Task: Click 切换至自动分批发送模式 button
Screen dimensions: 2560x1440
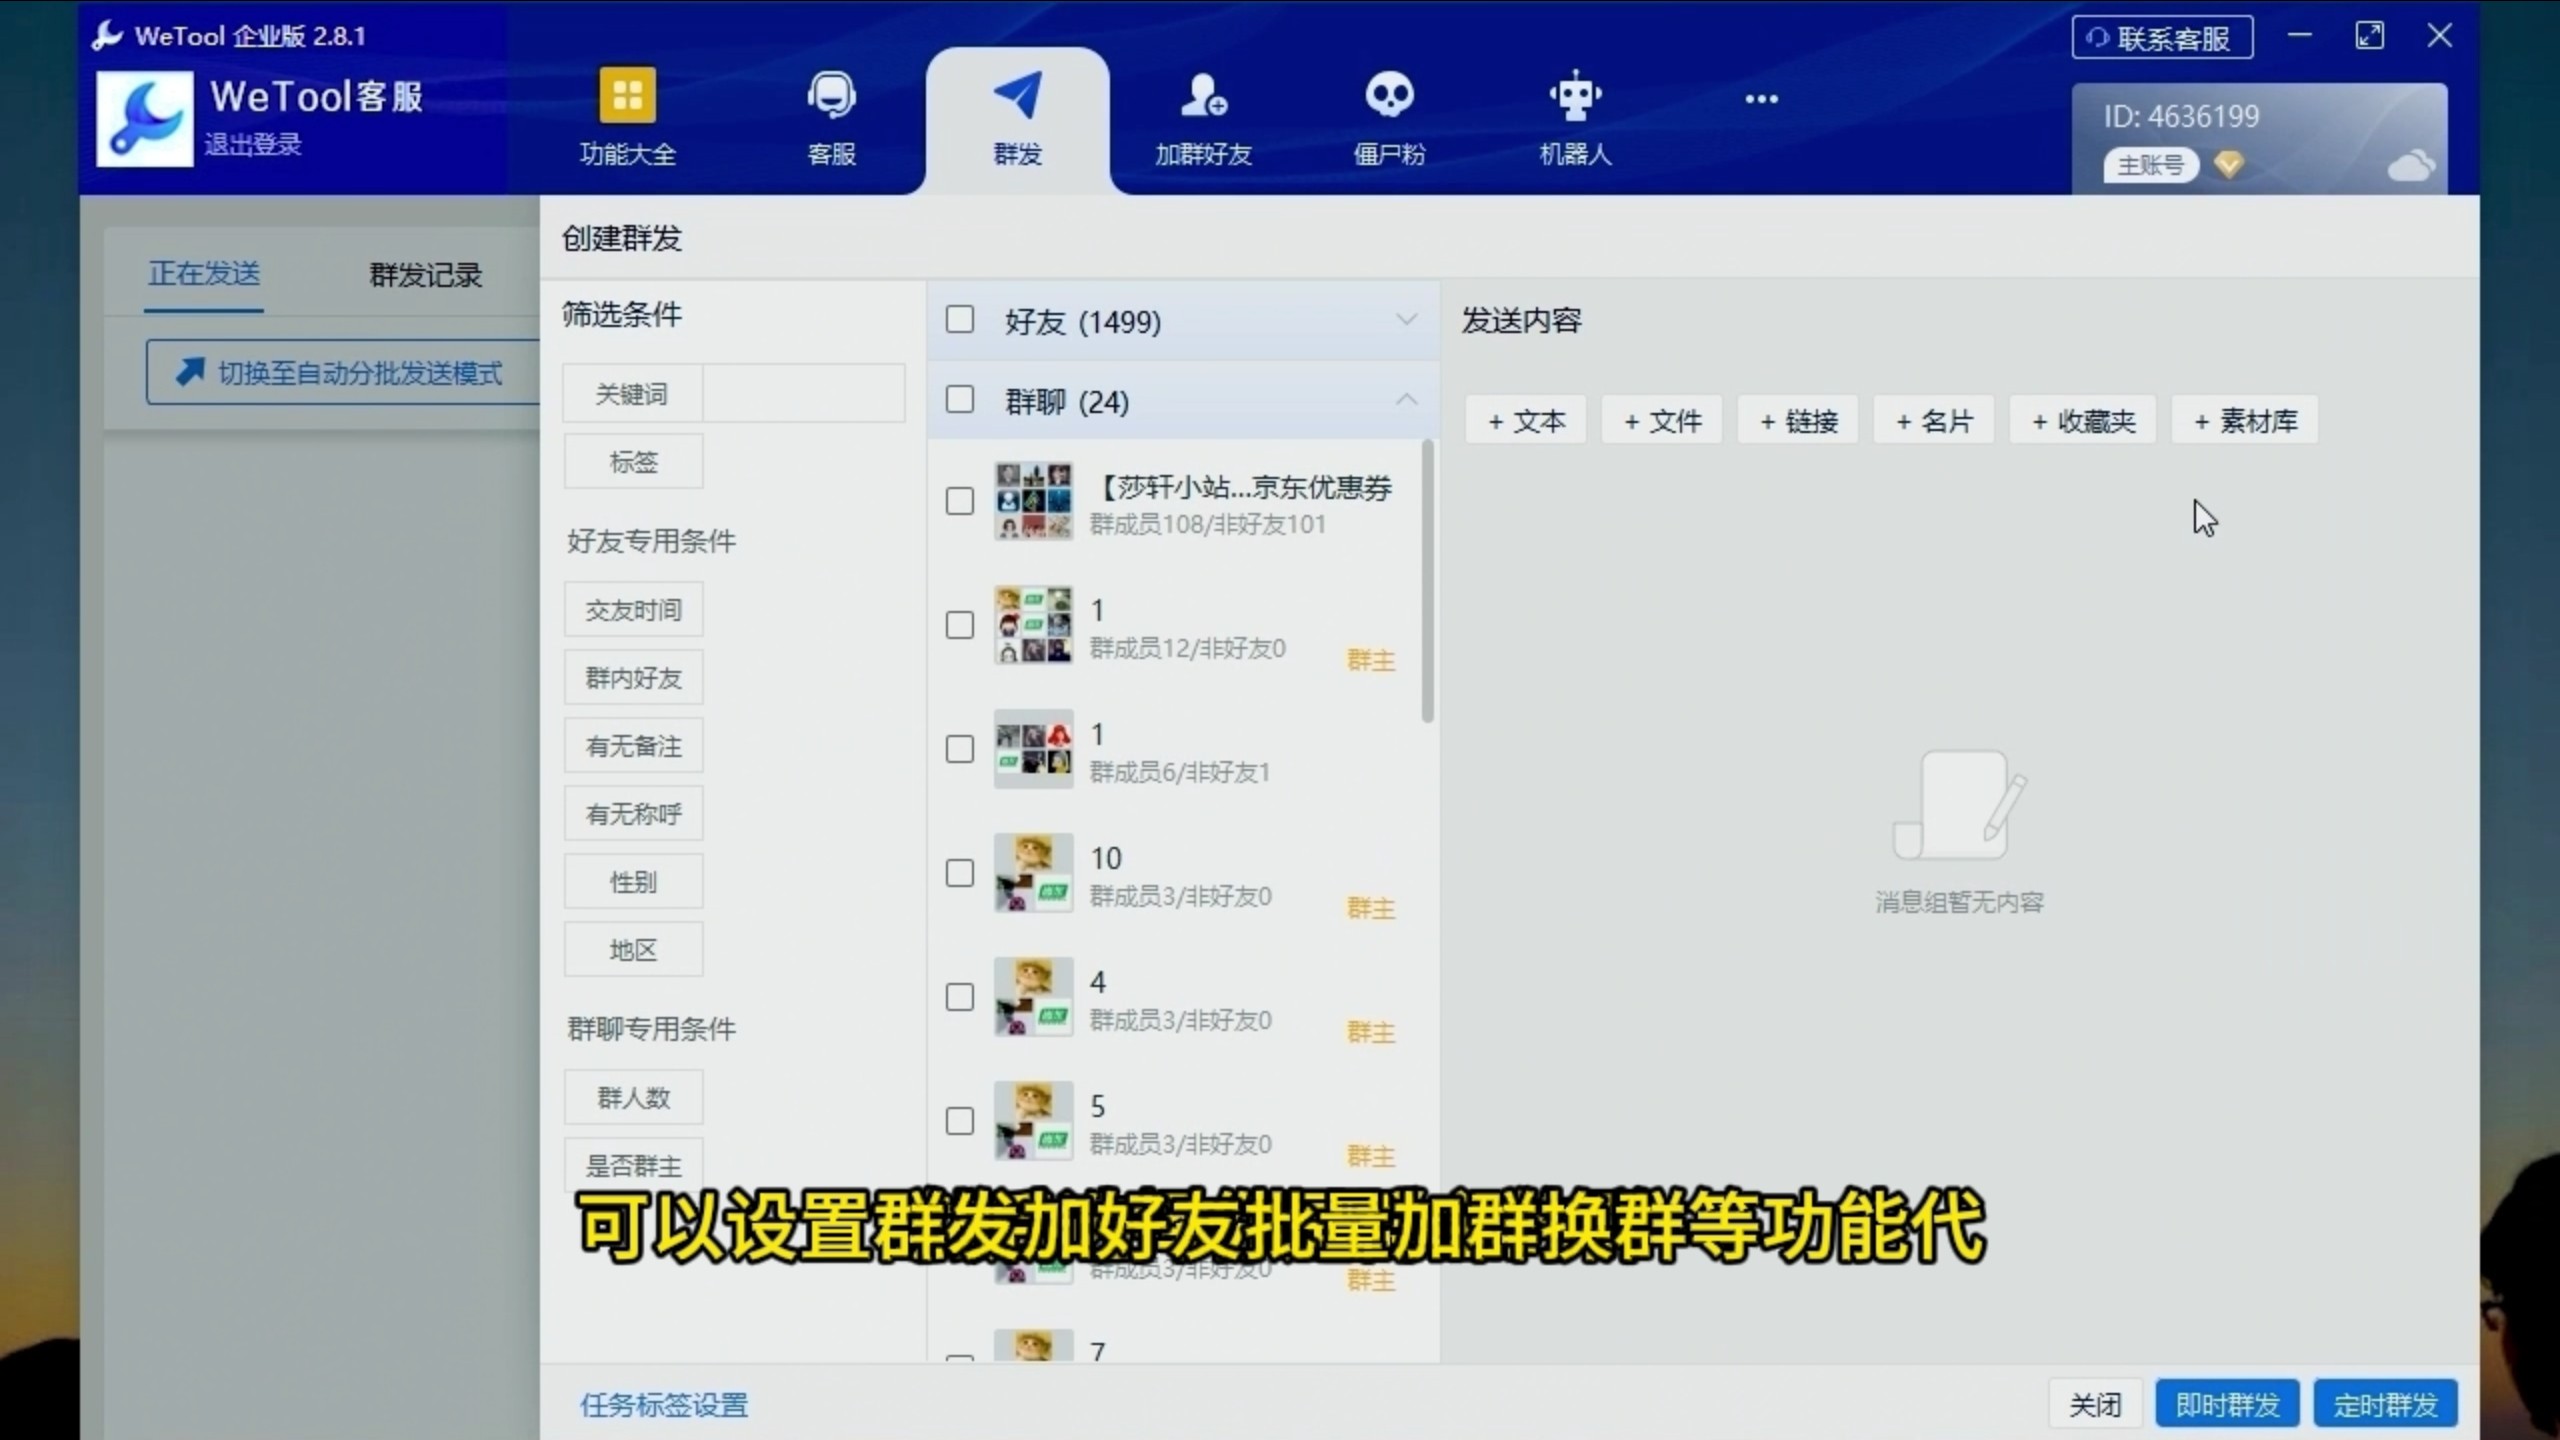Action: (x=342, y=373)
